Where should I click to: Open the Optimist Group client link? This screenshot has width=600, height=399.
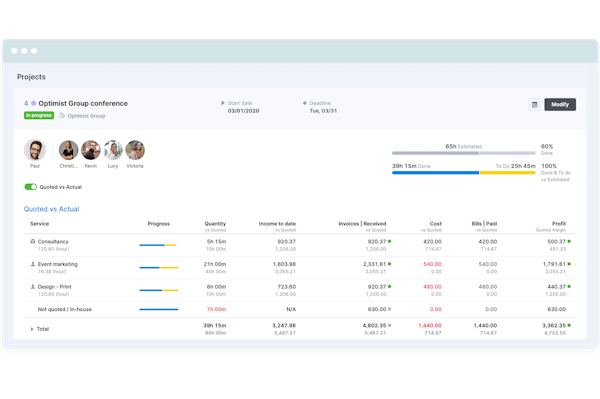click(x=86, y=116)
